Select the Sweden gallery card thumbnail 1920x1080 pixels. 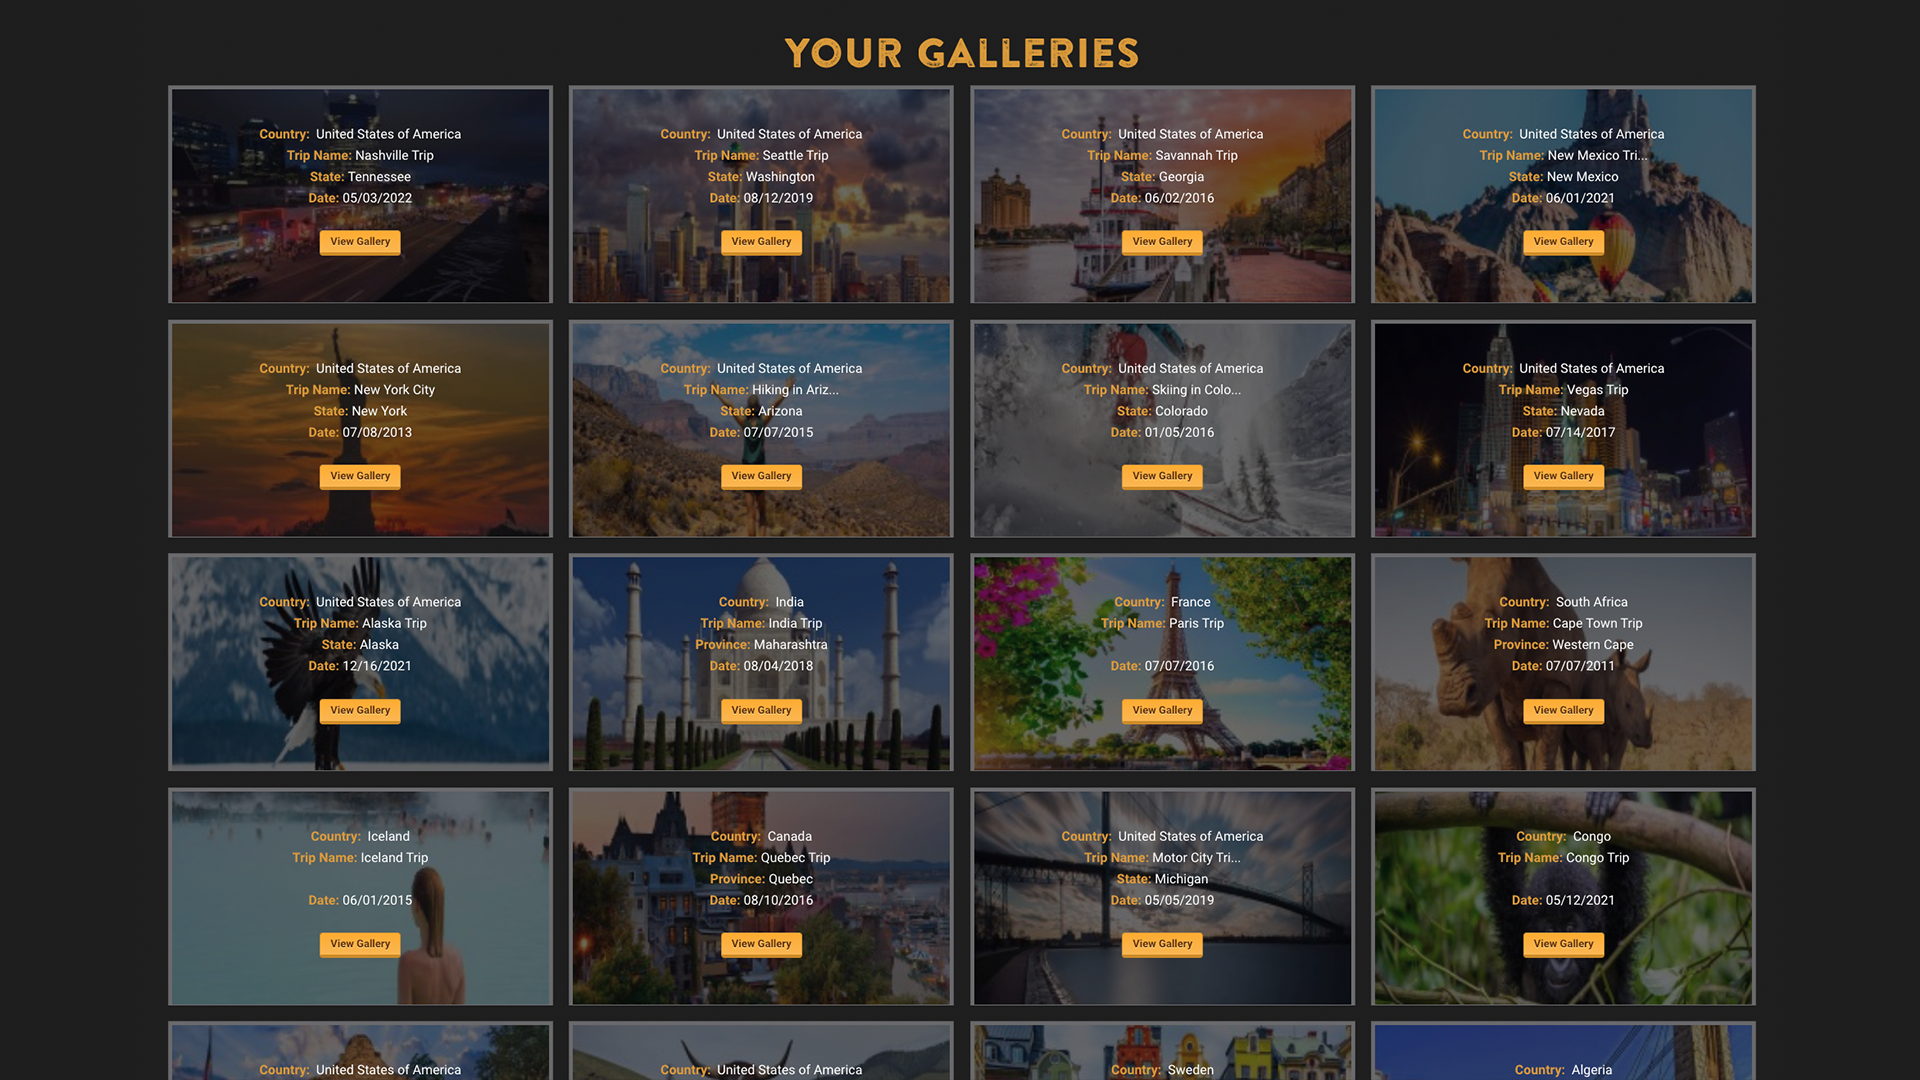pyautogui.click(x=1162, y=1051)
